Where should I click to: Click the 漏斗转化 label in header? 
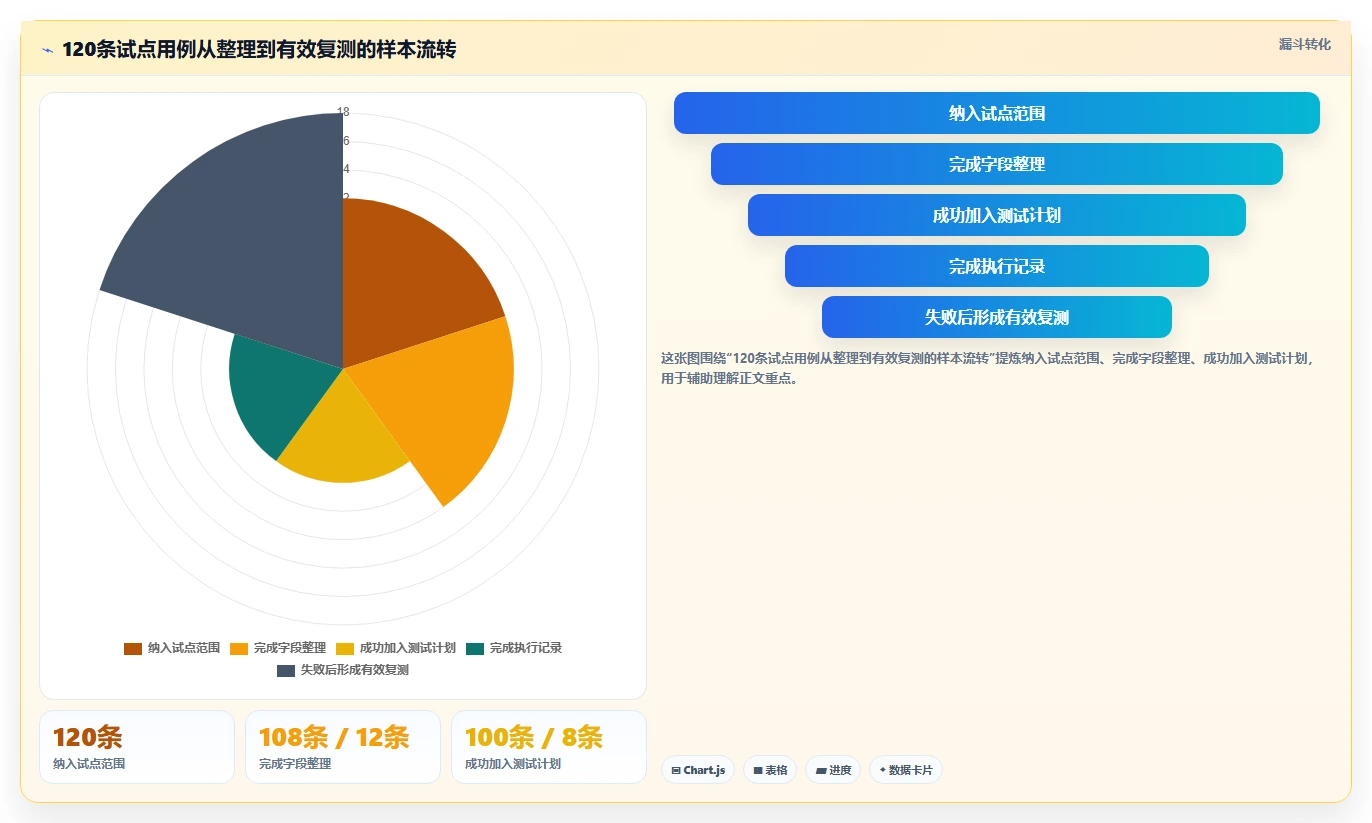tap(1304, 44)
